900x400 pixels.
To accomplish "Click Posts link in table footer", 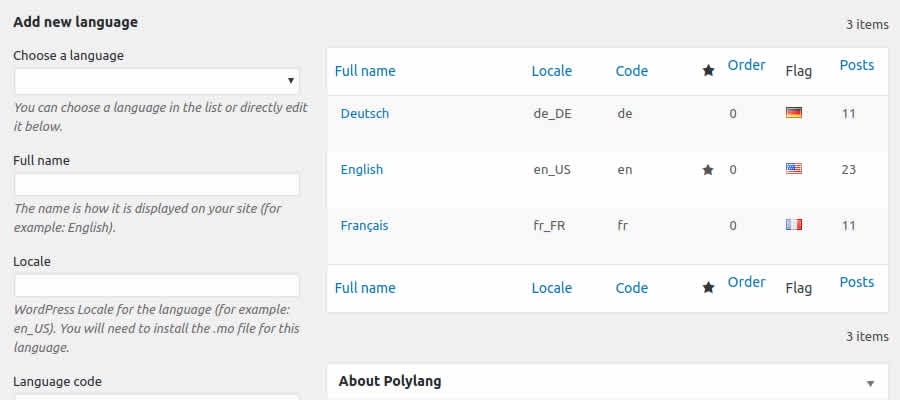I will click(856, 282).
